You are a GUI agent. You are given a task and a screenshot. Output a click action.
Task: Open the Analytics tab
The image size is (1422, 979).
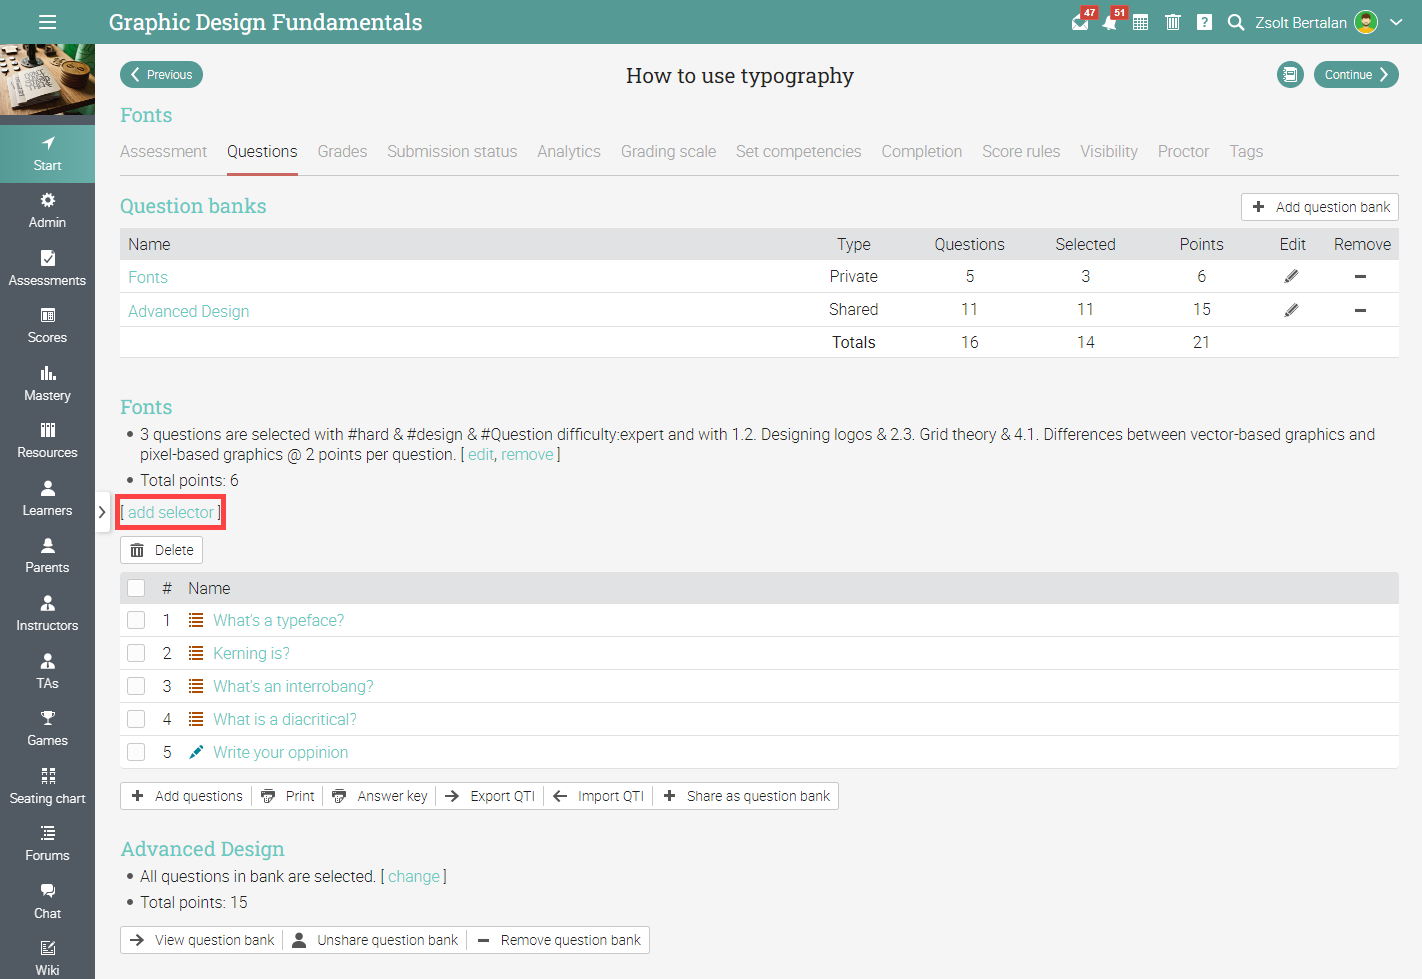tap(569, 151)
